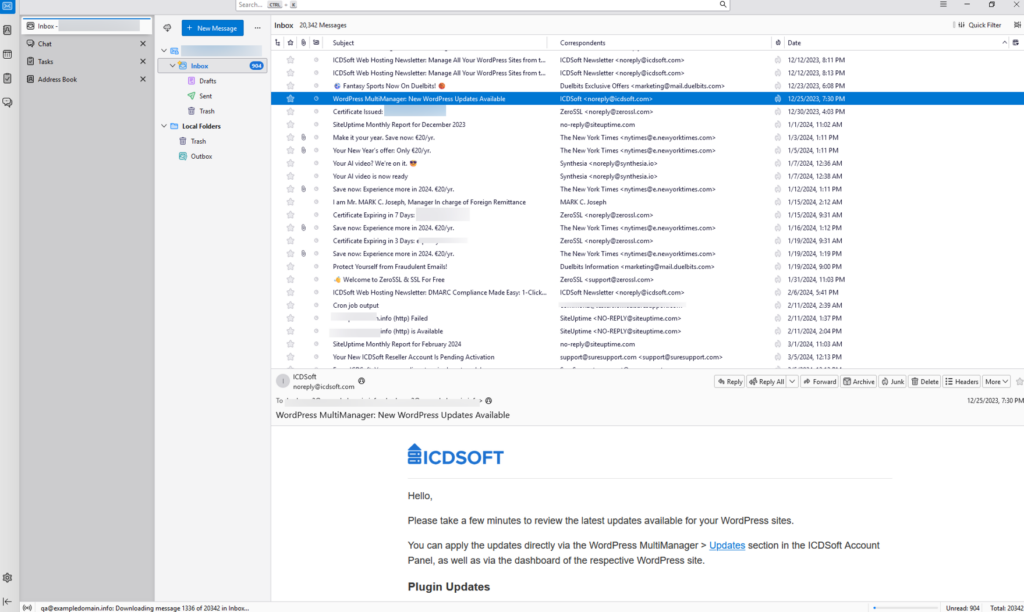Toggle read status of Cron job output
The image size is (1024, 612).
(x=316, y=305)
